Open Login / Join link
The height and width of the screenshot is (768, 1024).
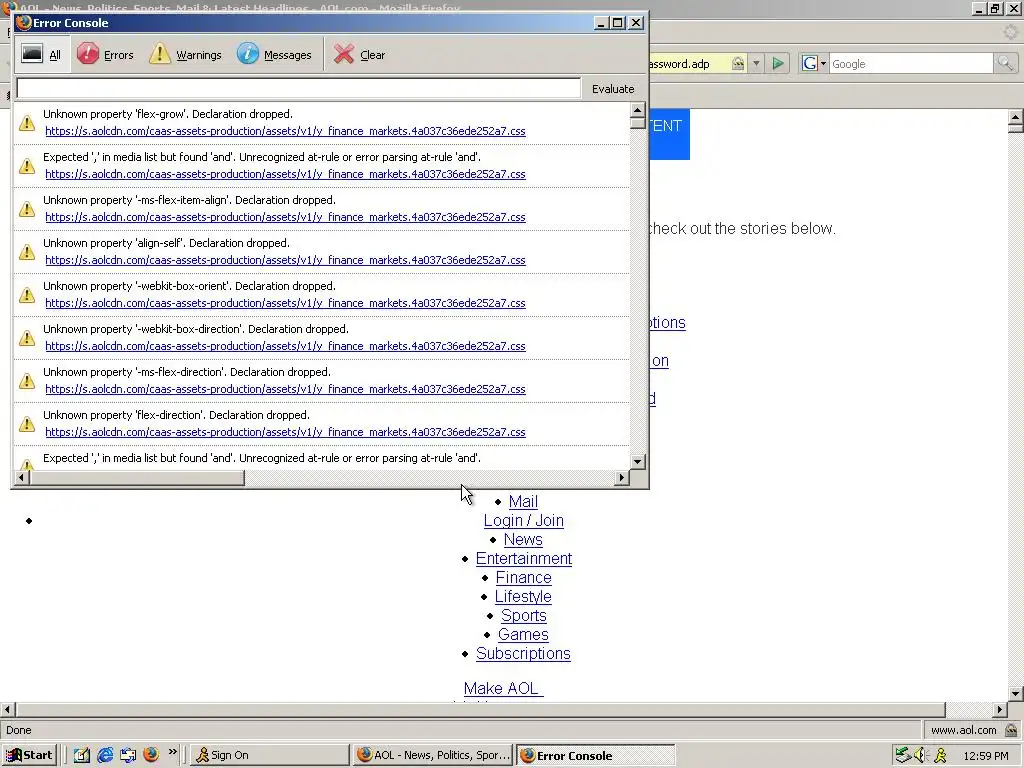tap(523, 520)
